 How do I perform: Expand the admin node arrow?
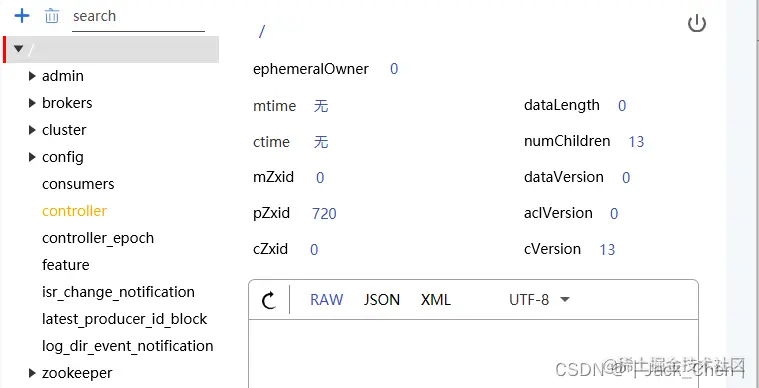[x=32, y=76]
